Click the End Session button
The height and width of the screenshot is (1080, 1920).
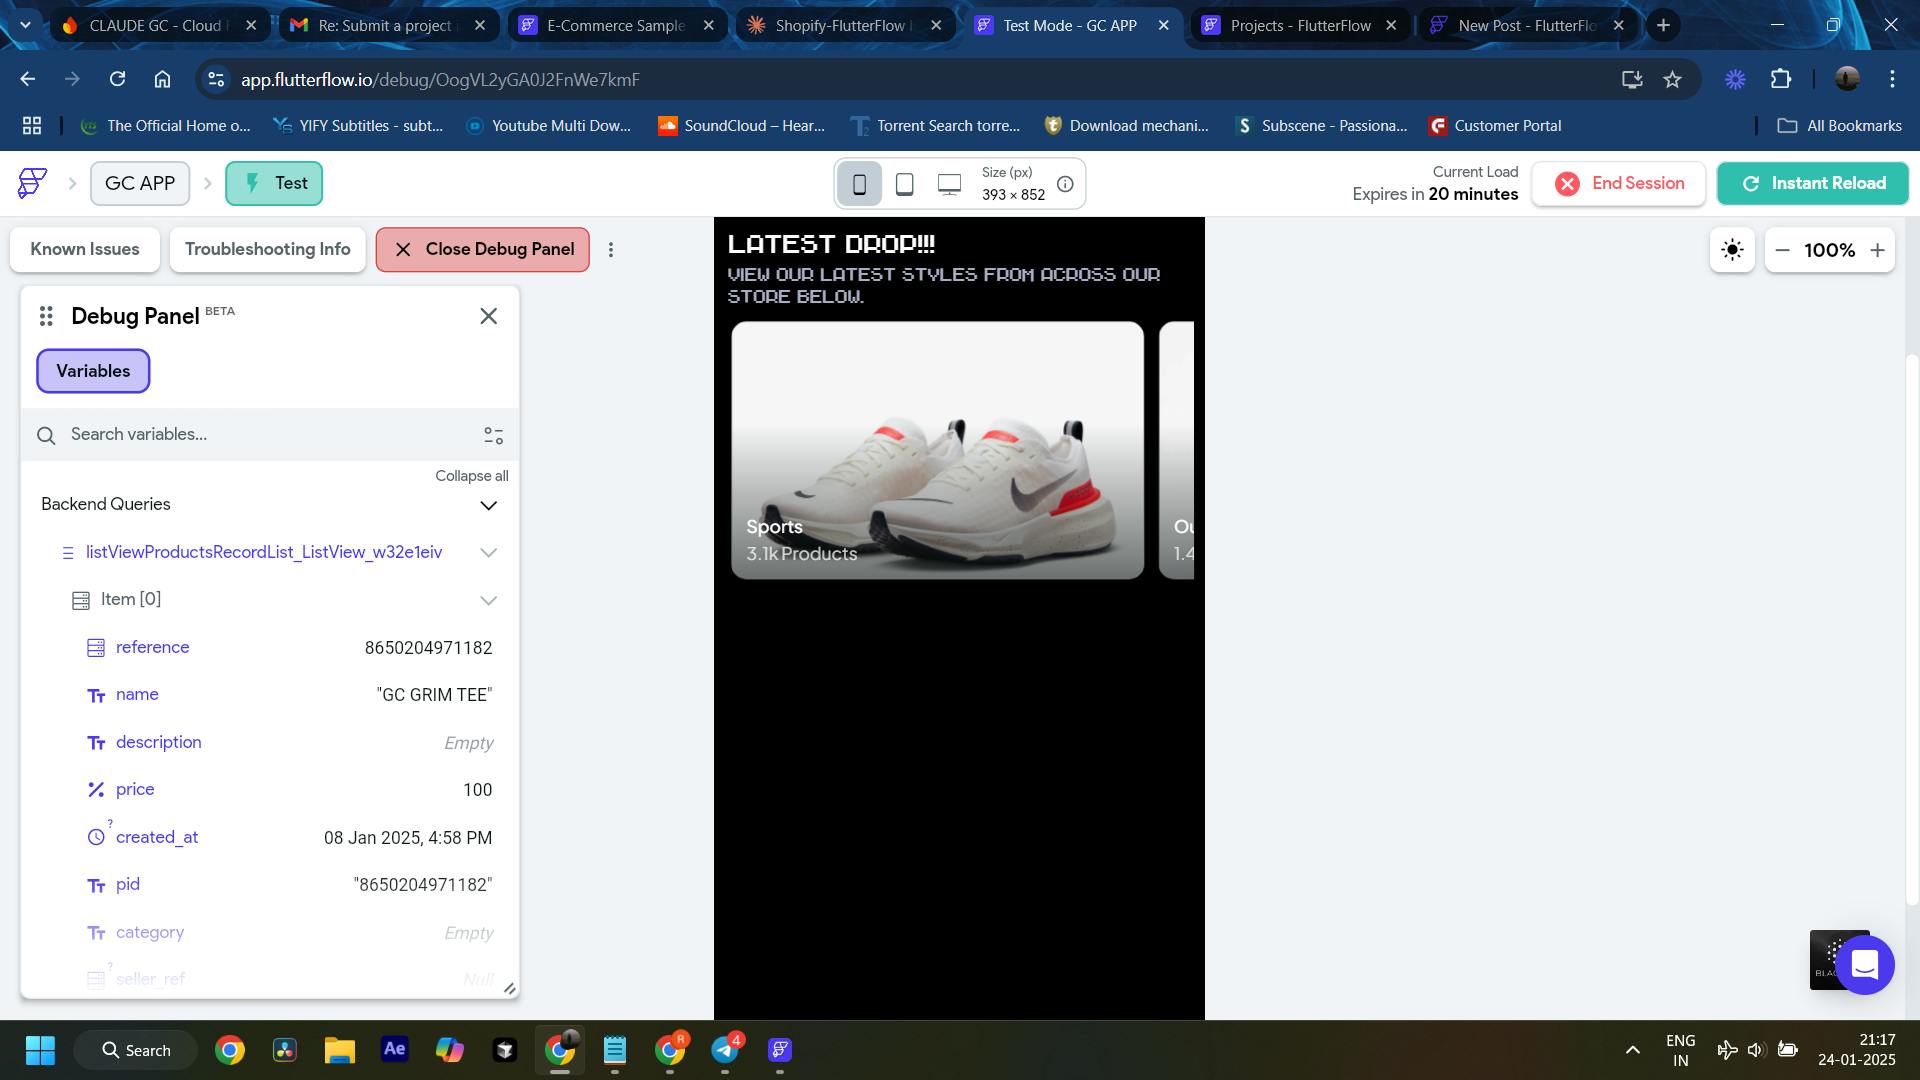(x=1618, y=183)
